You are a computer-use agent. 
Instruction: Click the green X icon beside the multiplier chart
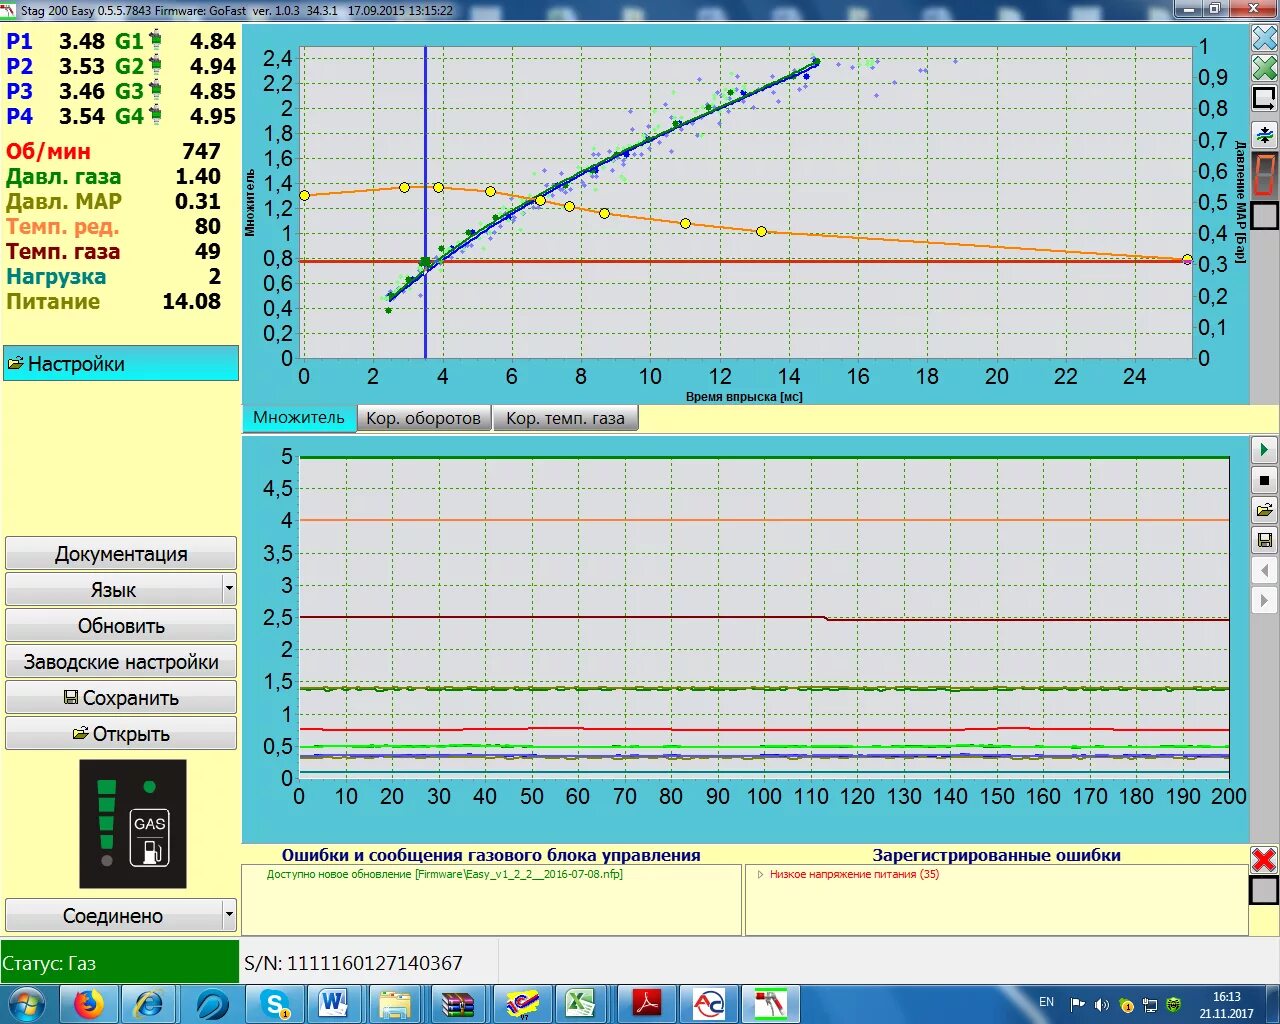pos(1265,68)
